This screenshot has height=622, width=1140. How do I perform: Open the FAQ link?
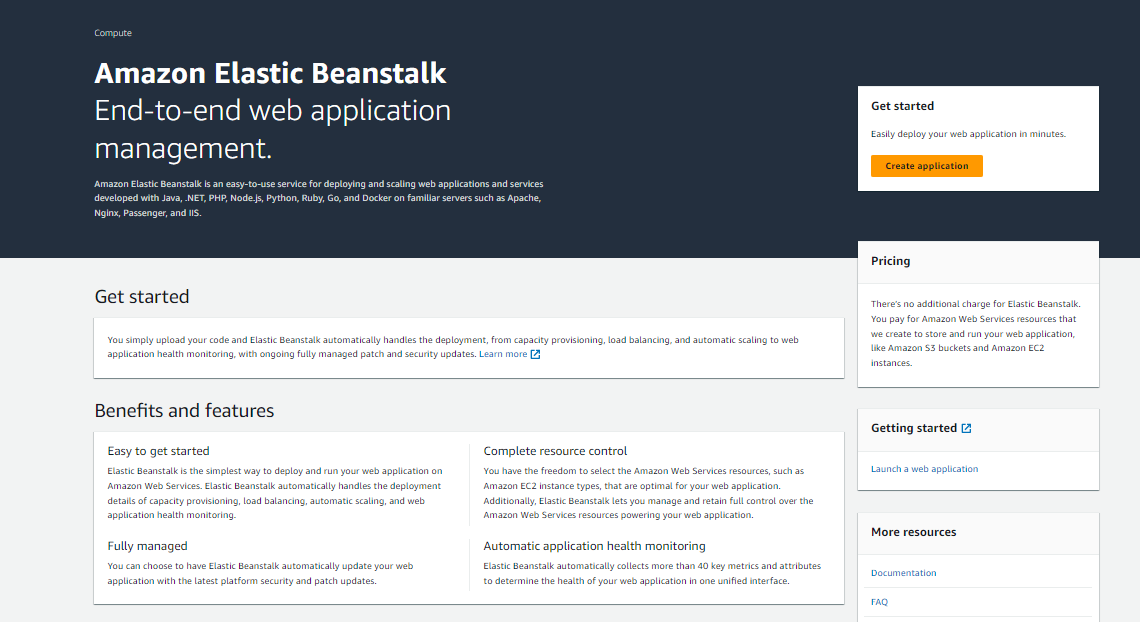tap(879, 601)
